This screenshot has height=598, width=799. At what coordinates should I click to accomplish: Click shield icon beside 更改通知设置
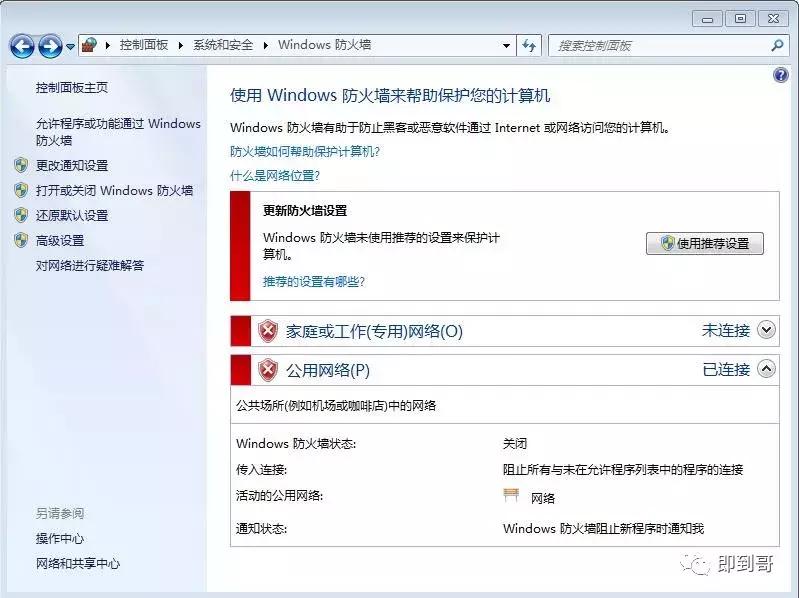[x=21, y=165]
